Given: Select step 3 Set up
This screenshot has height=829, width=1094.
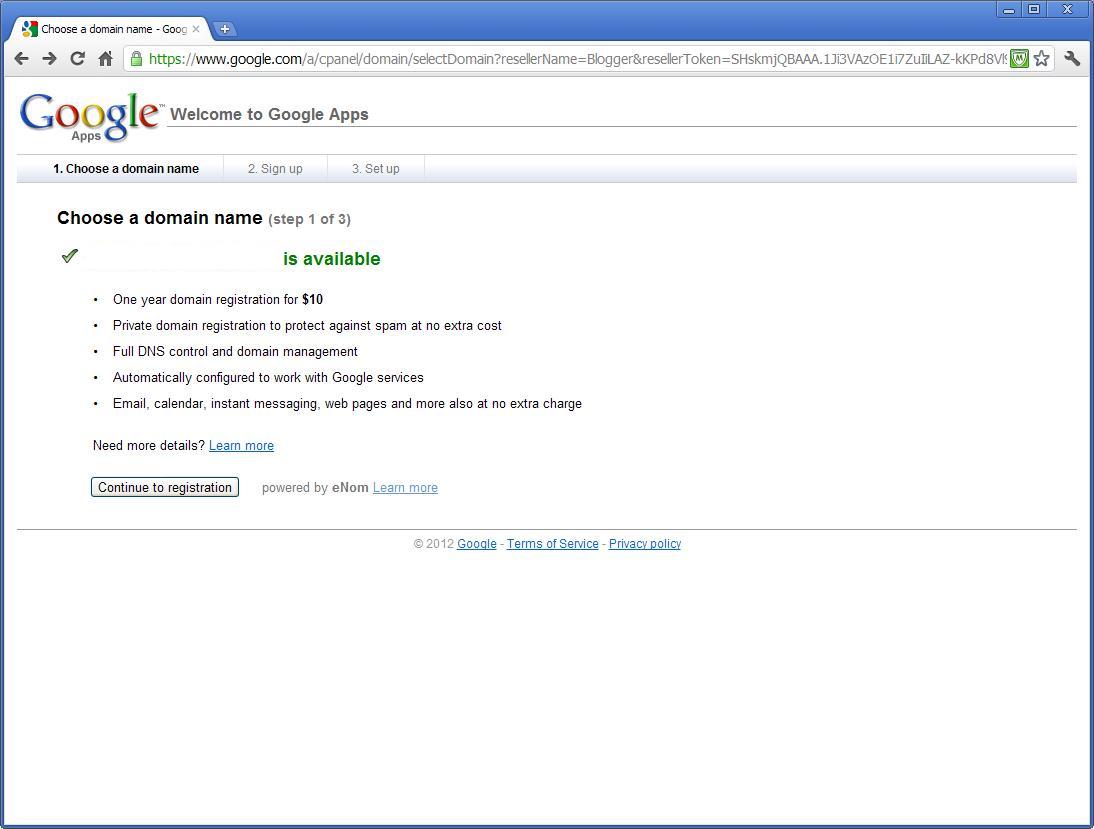Looking at the screenshot, I should point(375,169).
